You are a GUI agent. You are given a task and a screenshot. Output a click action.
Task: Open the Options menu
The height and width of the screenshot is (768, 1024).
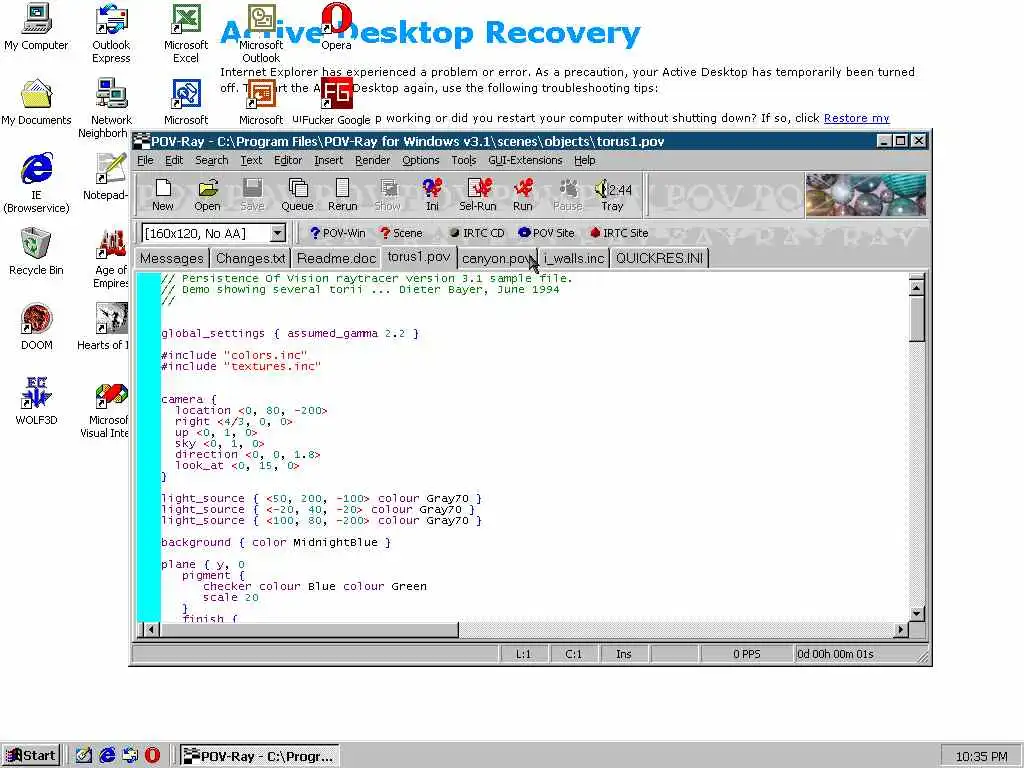click(421, 160)
